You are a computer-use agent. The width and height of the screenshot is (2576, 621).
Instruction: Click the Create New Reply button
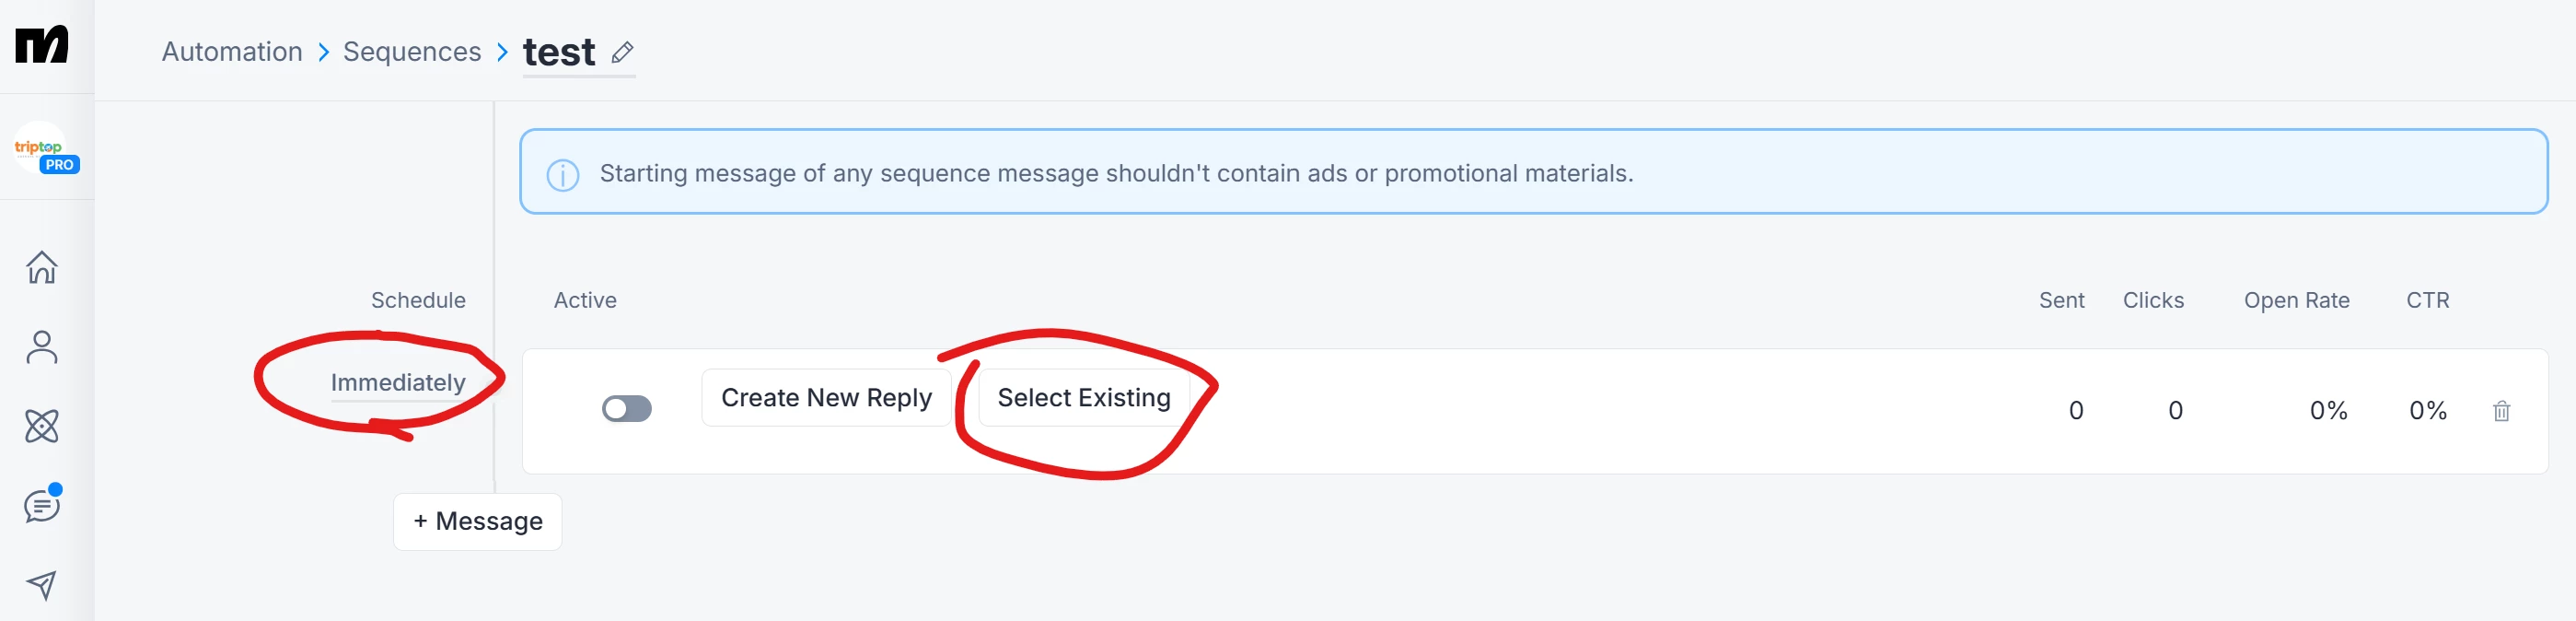(826, 398)
